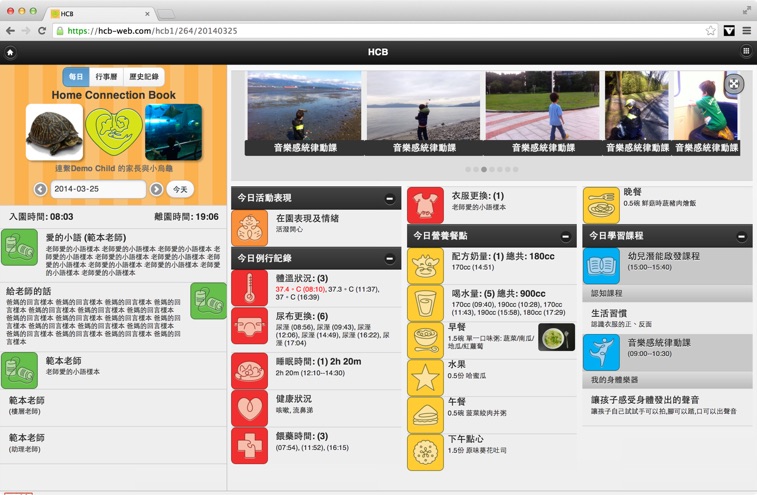Select the star icon for 水果
The image size is (757, 495).
click(x=425, y=378)
